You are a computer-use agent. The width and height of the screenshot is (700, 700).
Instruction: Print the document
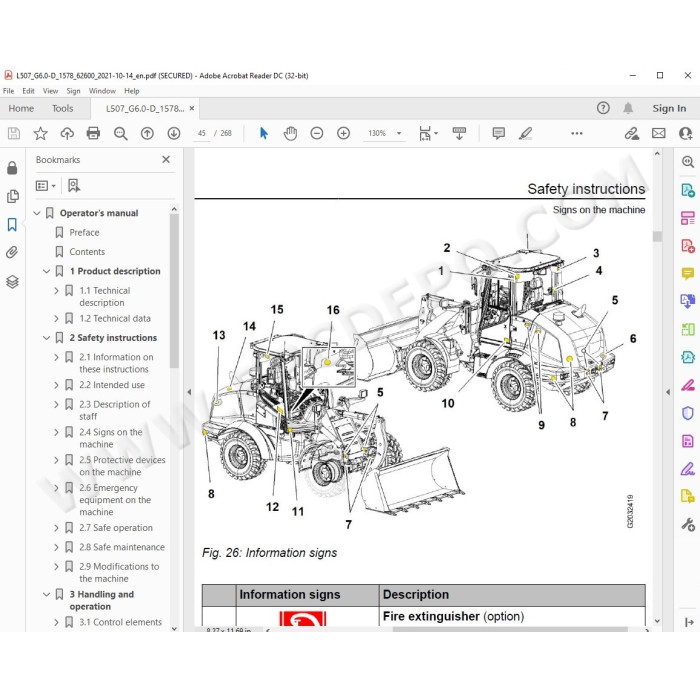(x=93, y=133)
